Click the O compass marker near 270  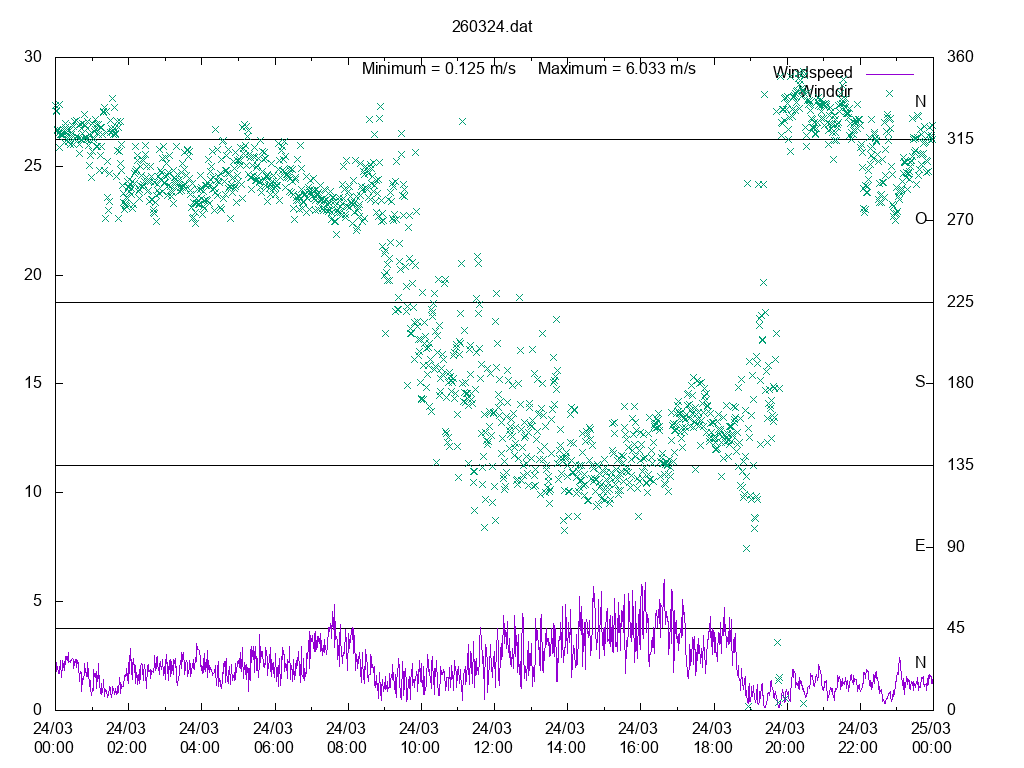921,219
